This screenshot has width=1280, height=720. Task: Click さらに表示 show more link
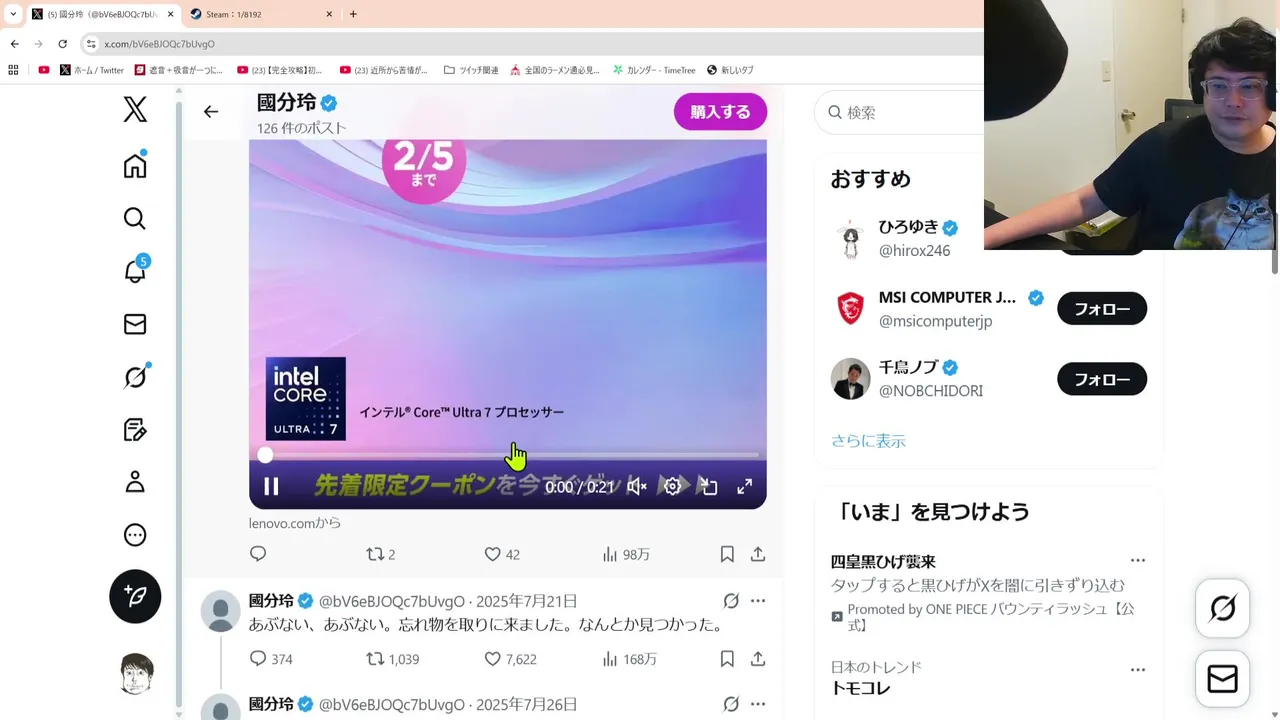coord(868,441)
